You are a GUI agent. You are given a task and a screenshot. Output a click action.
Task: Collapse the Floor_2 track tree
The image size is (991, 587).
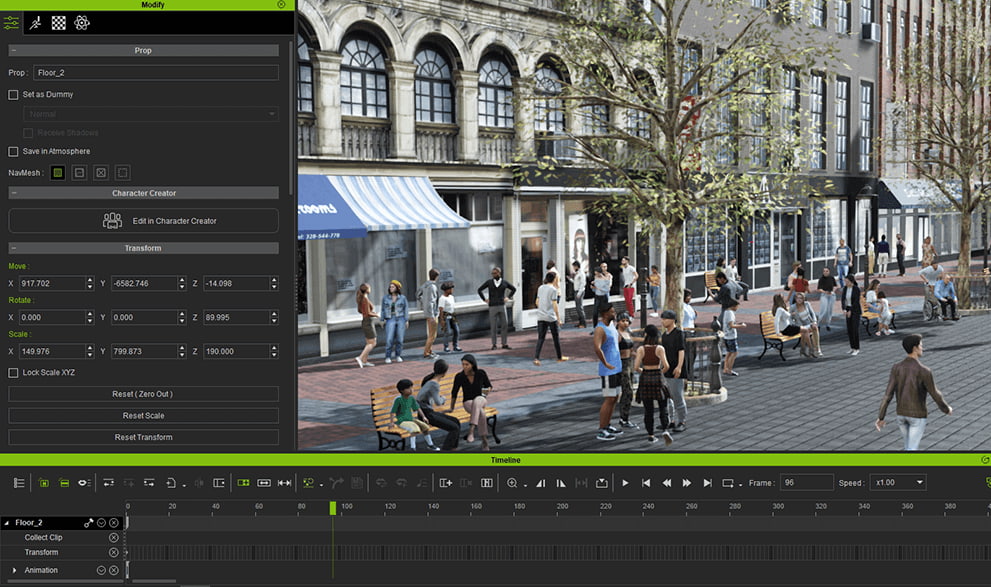click(x=7, y=523)
